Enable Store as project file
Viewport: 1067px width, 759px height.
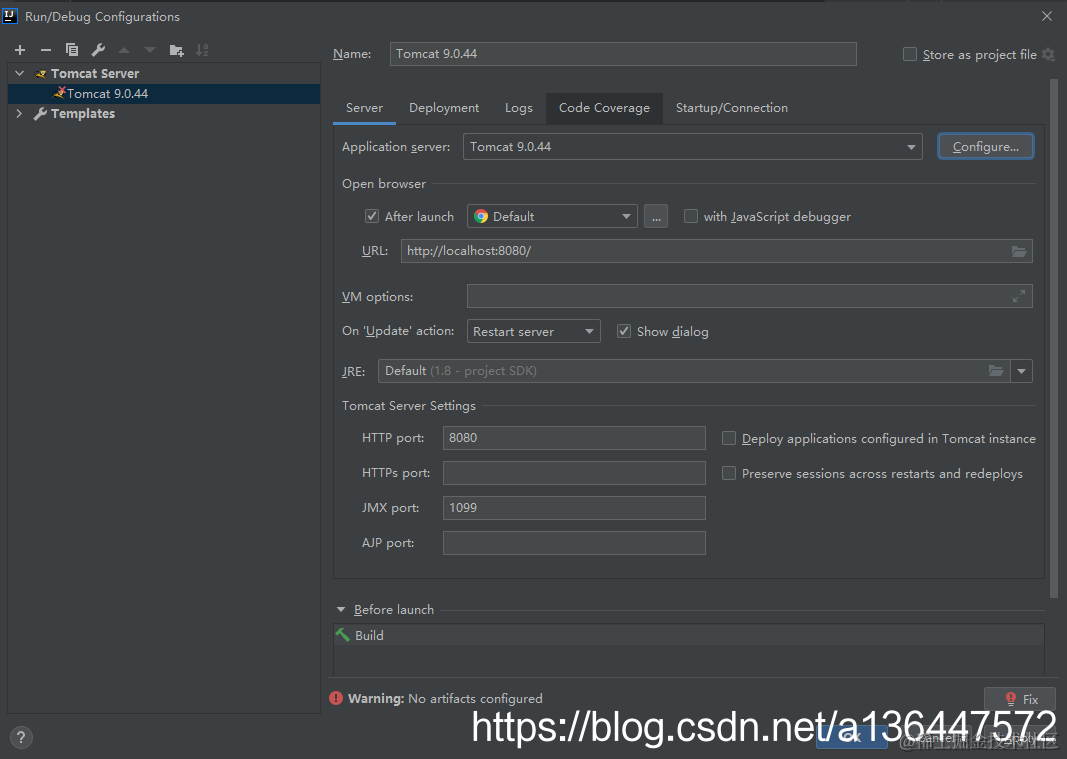(910, 54)
